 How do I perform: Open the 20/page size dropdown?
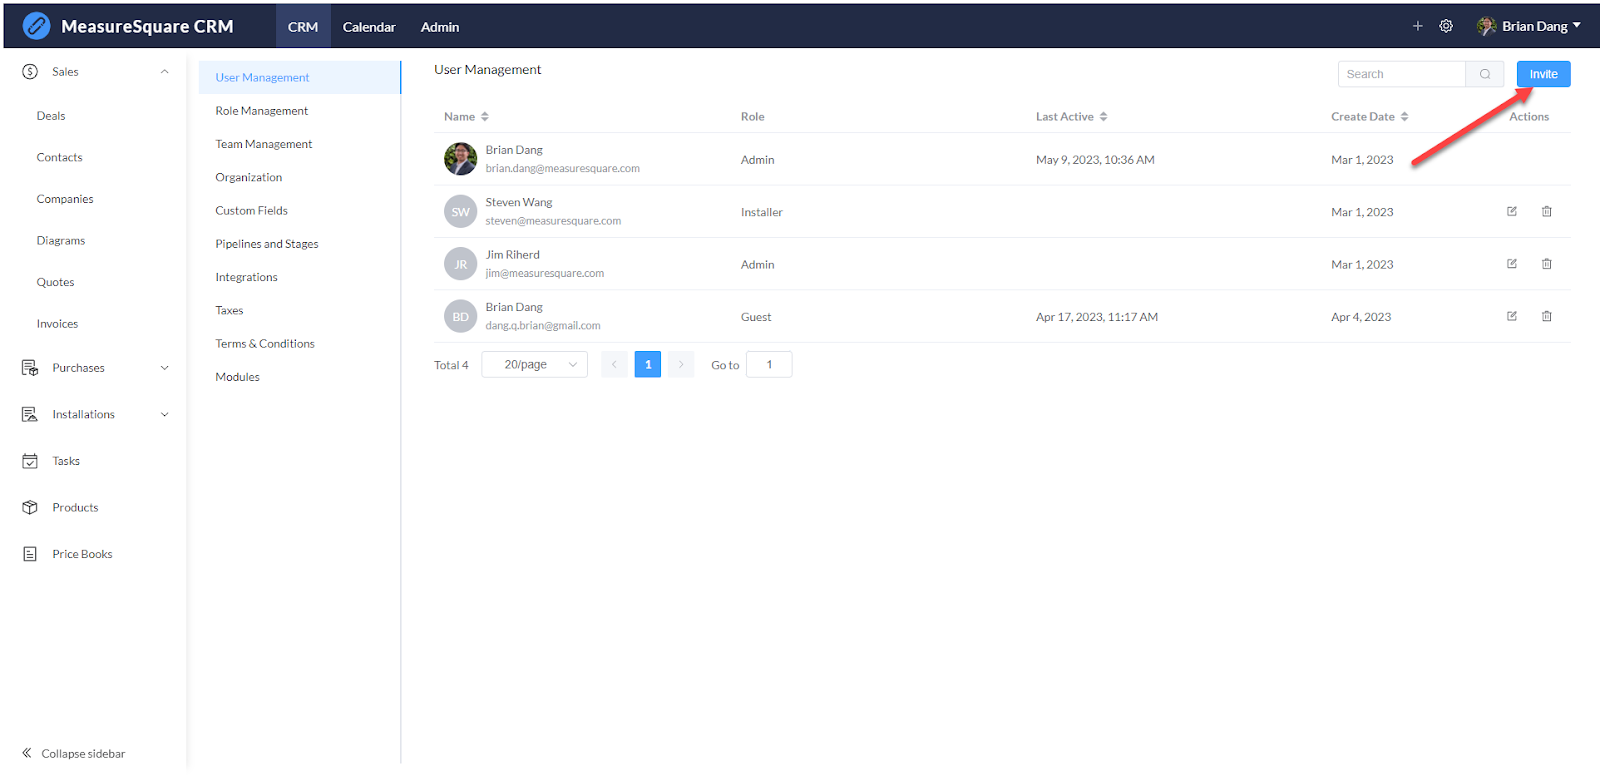point(534,364)
